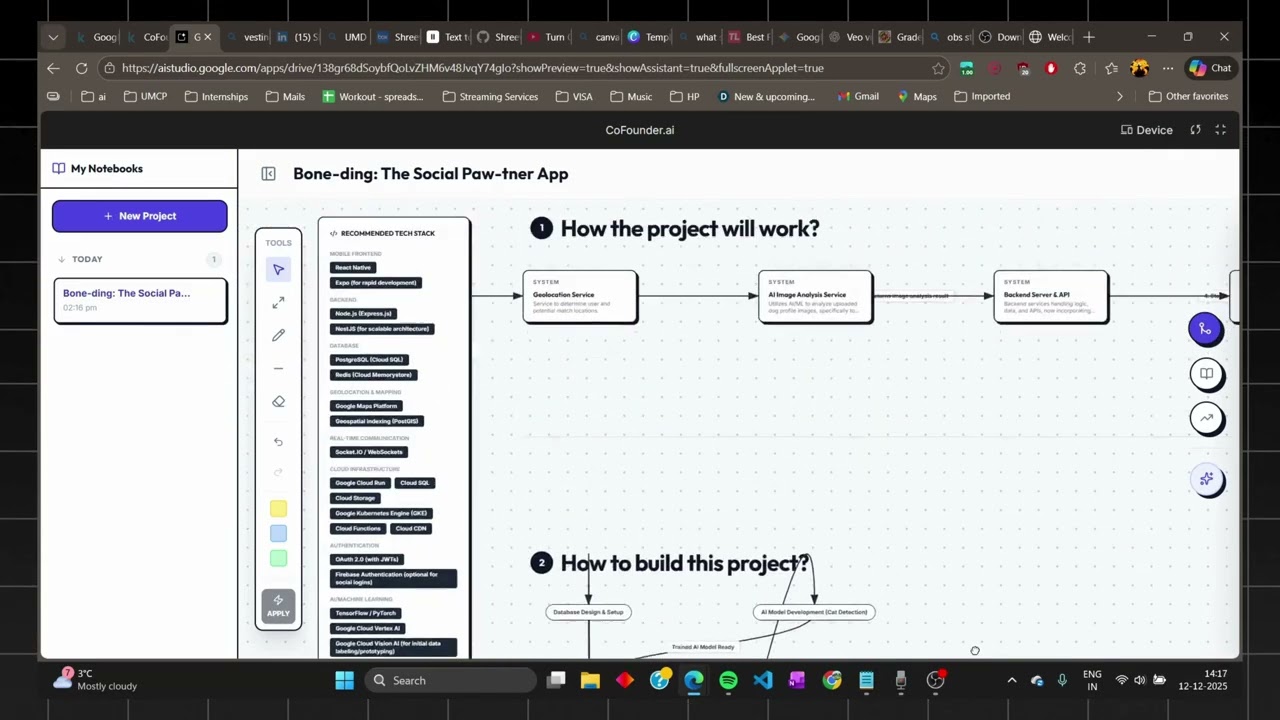Open Other favorites folder
The width and height of the screenshot is (1280, 720).
(x=1188, y=97)
